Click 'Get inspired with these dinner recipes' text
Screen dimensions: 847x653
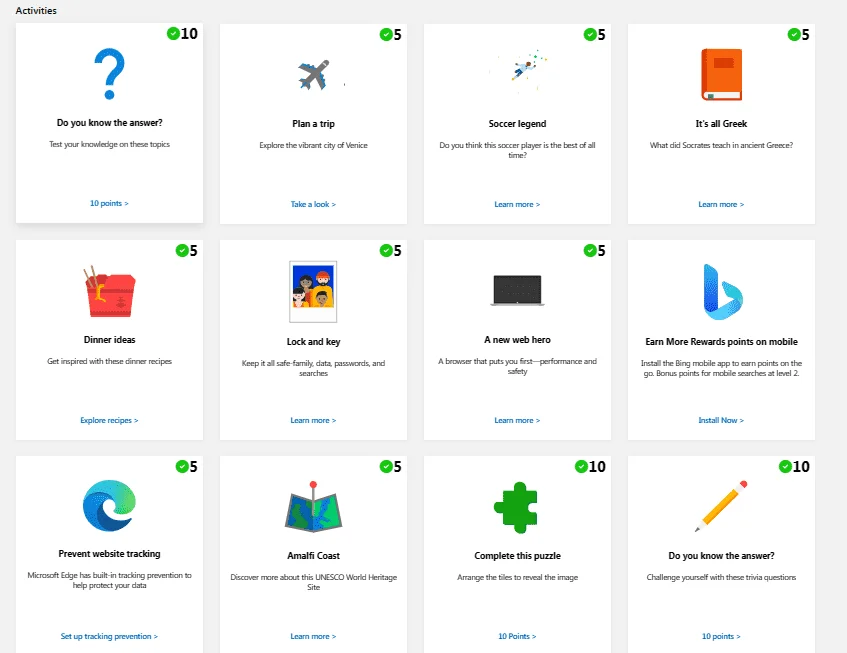coord(109,361)
